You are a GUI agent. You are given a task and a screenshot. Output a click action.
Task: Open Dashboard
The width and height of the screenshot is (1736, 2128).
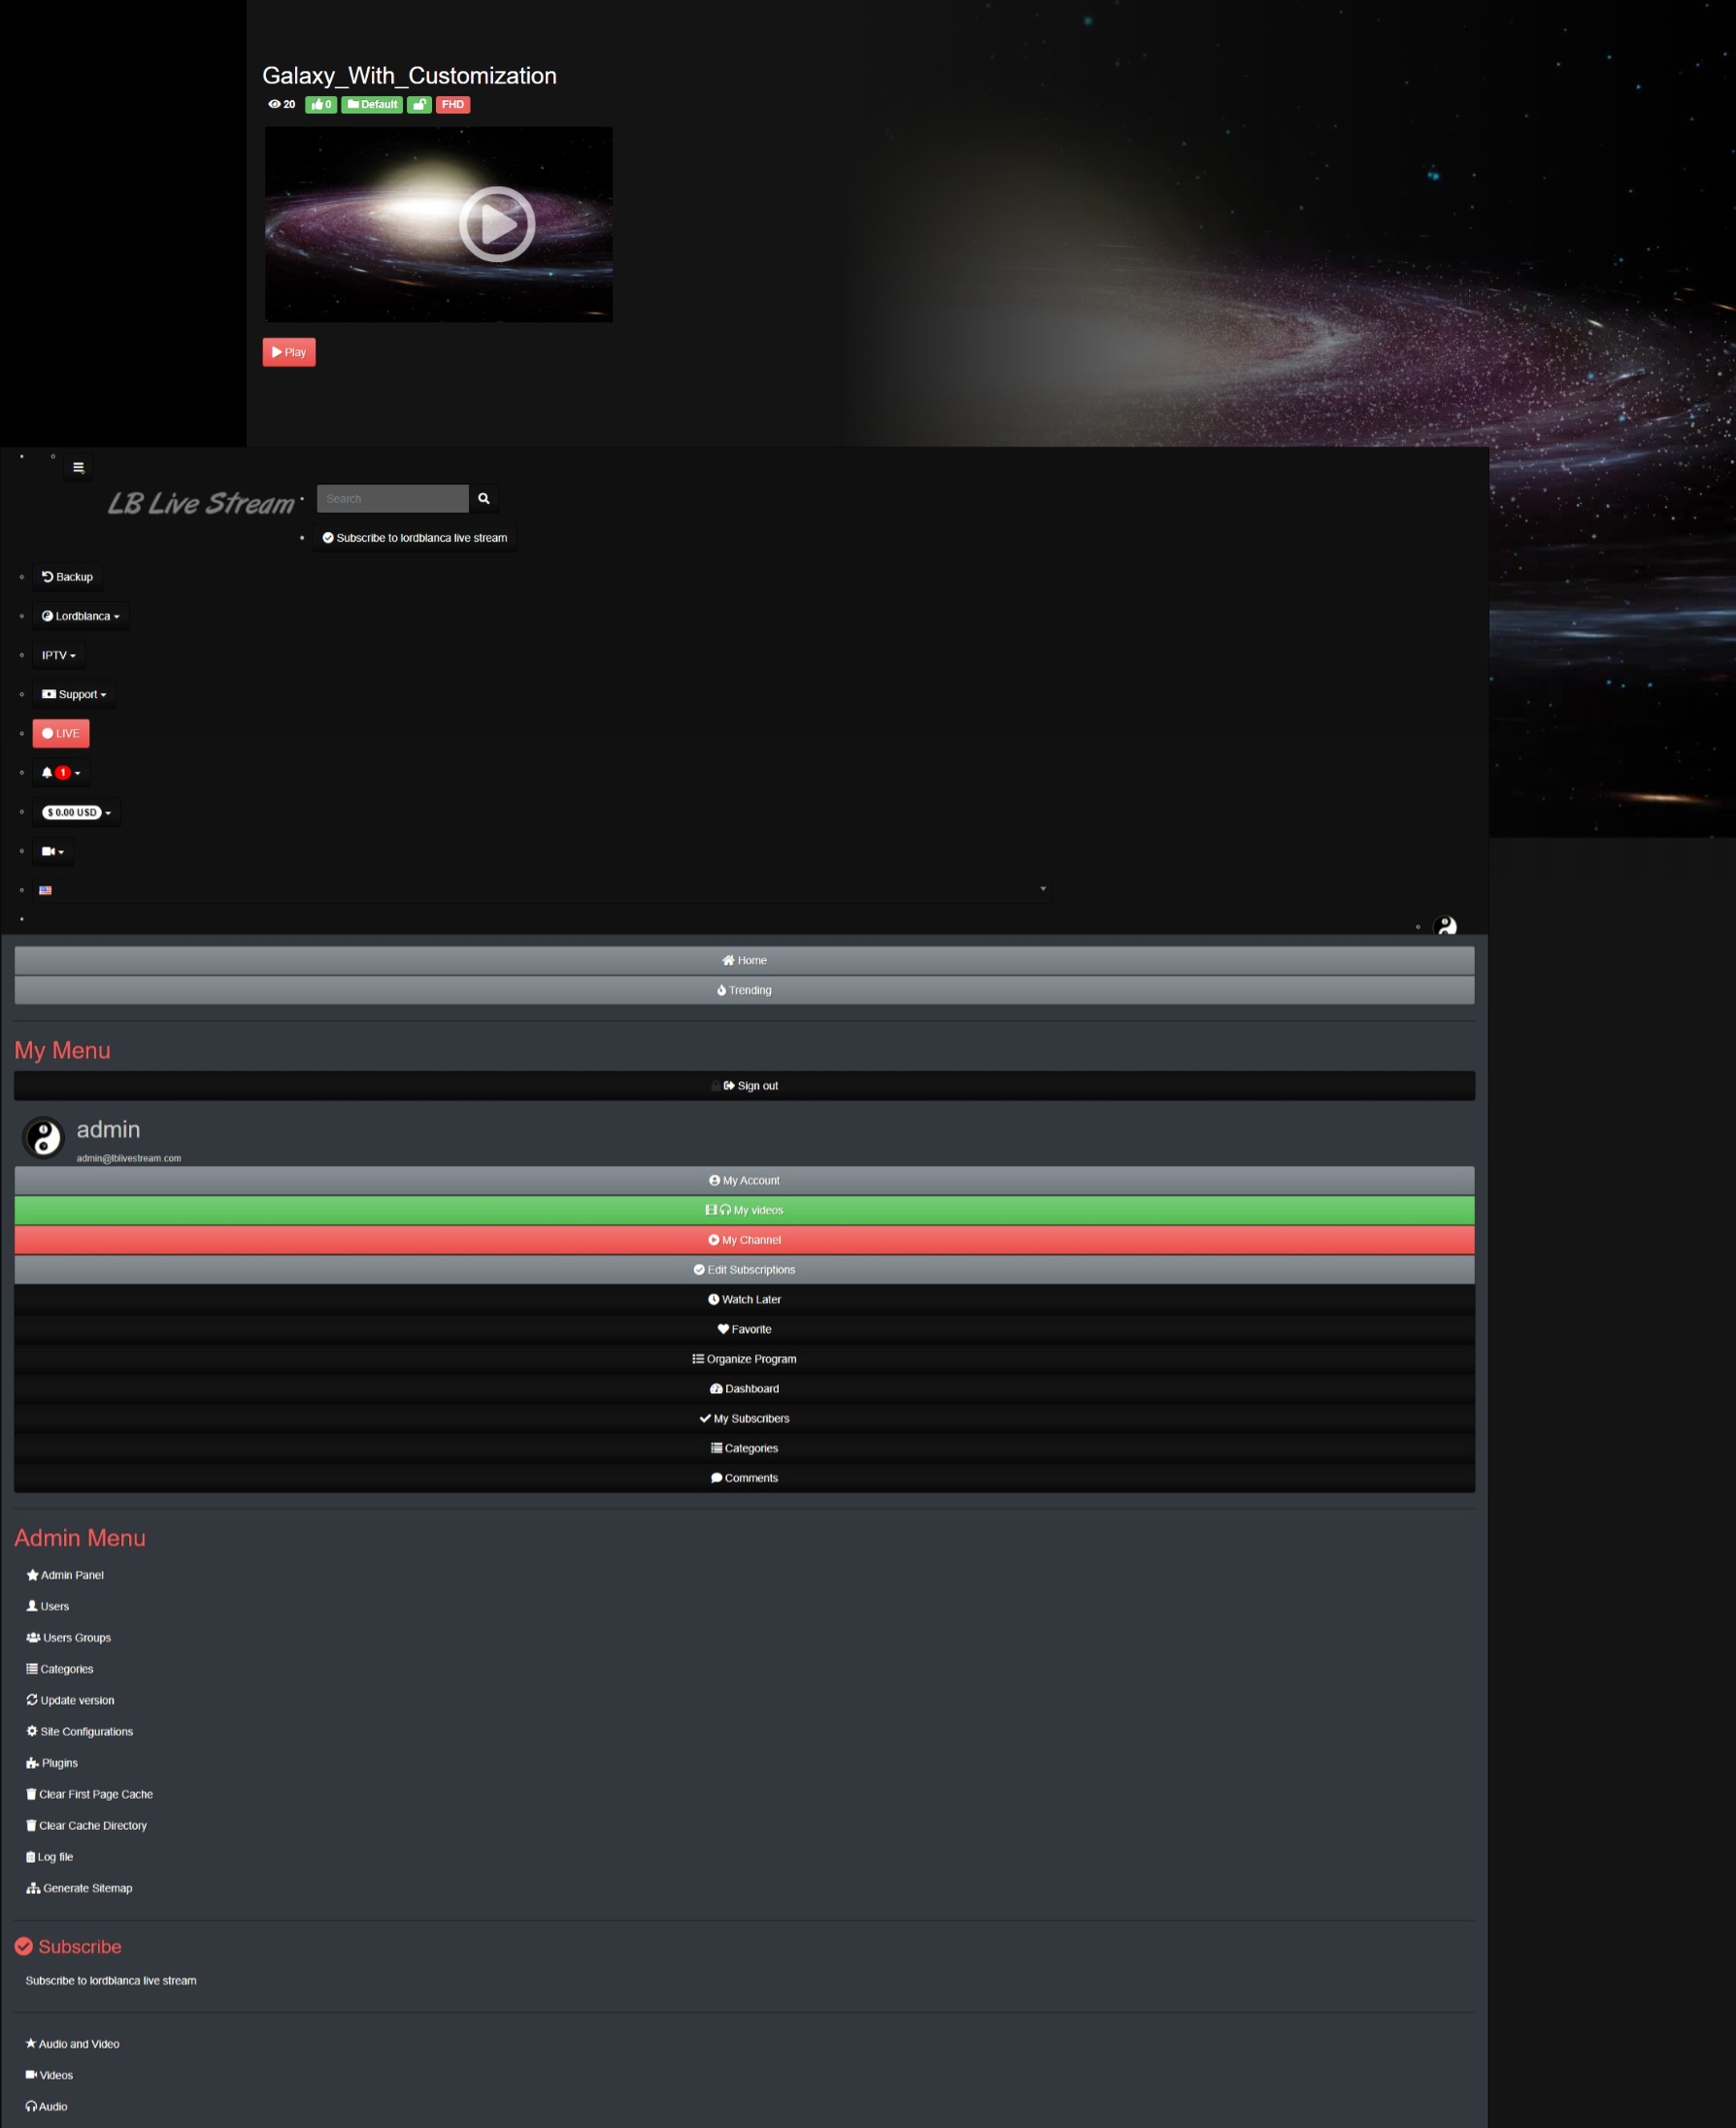click(744, 1388)
